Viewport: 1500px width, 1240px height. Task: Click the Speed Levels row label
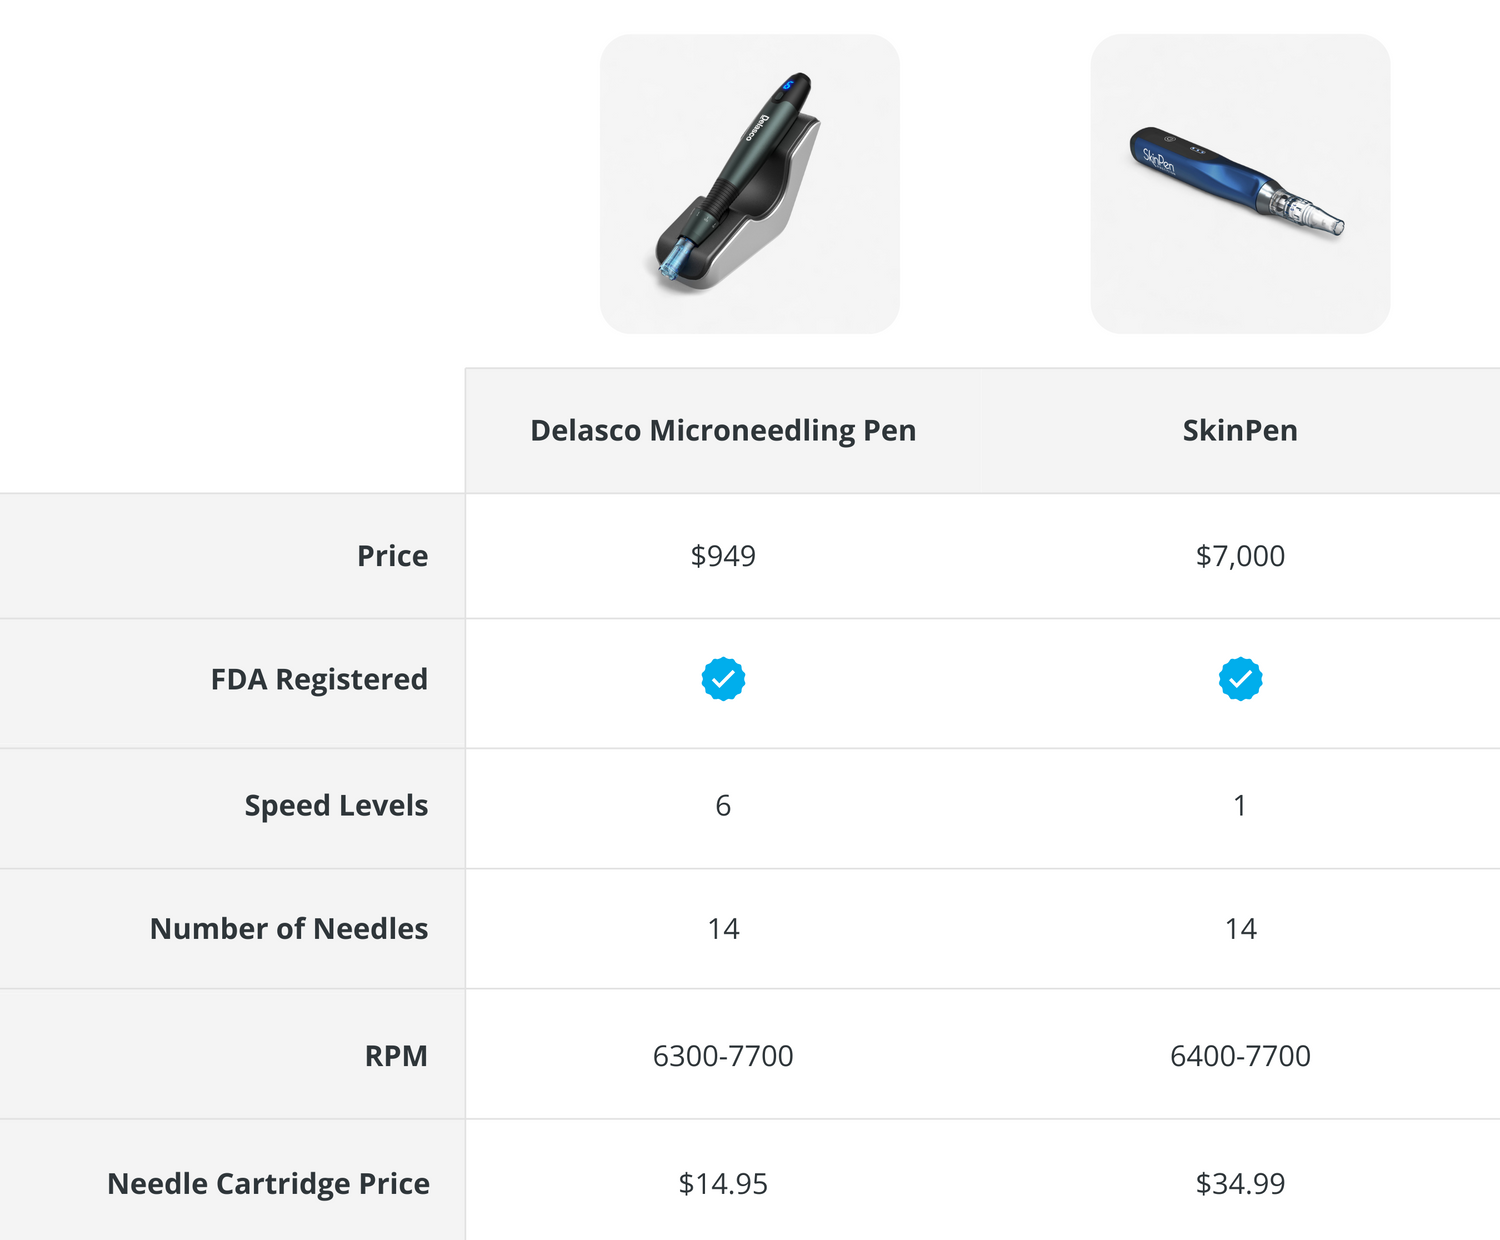[336, 806]
